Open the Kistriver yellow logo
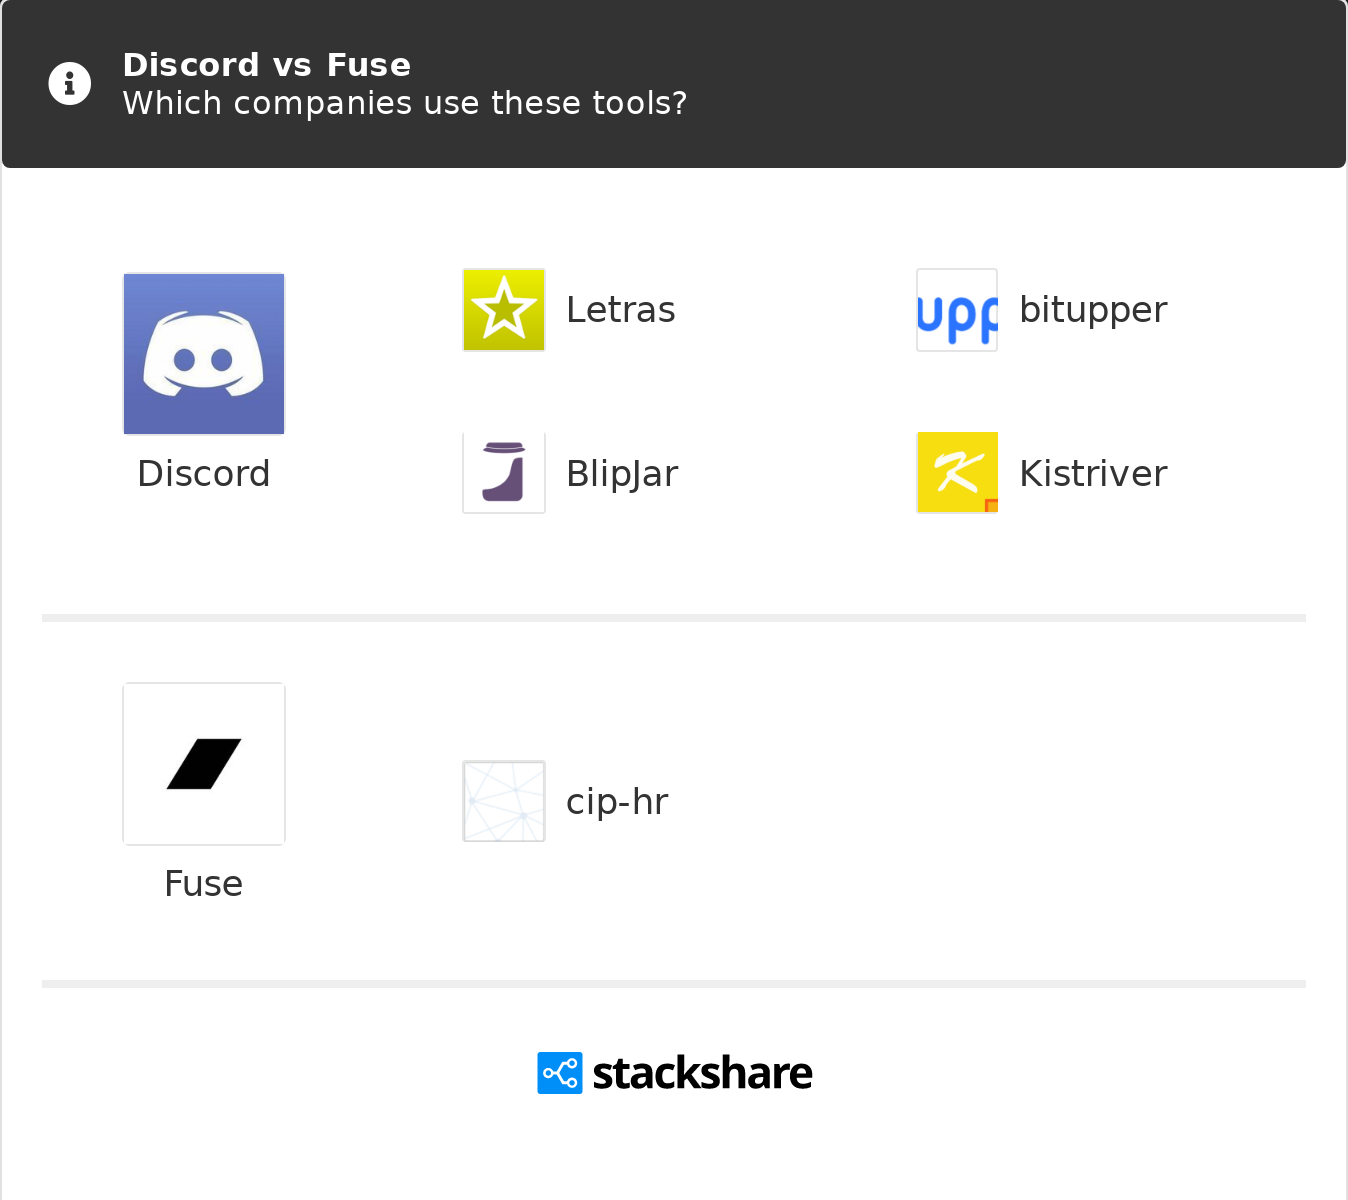 [957, 473]
